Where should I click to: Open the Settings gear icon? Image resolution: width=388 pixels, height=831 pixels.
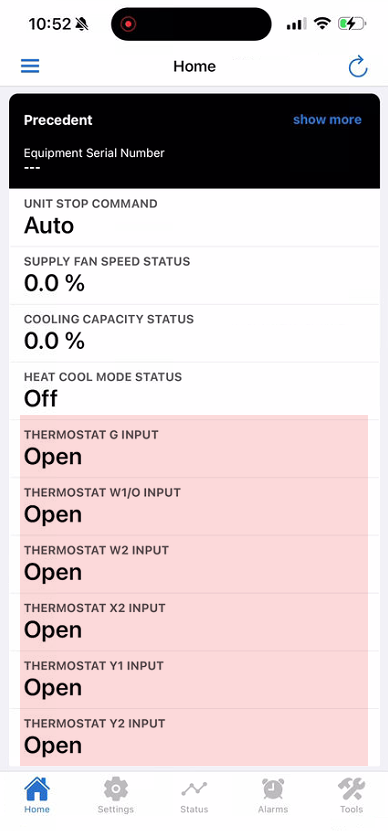pos(116,788)
